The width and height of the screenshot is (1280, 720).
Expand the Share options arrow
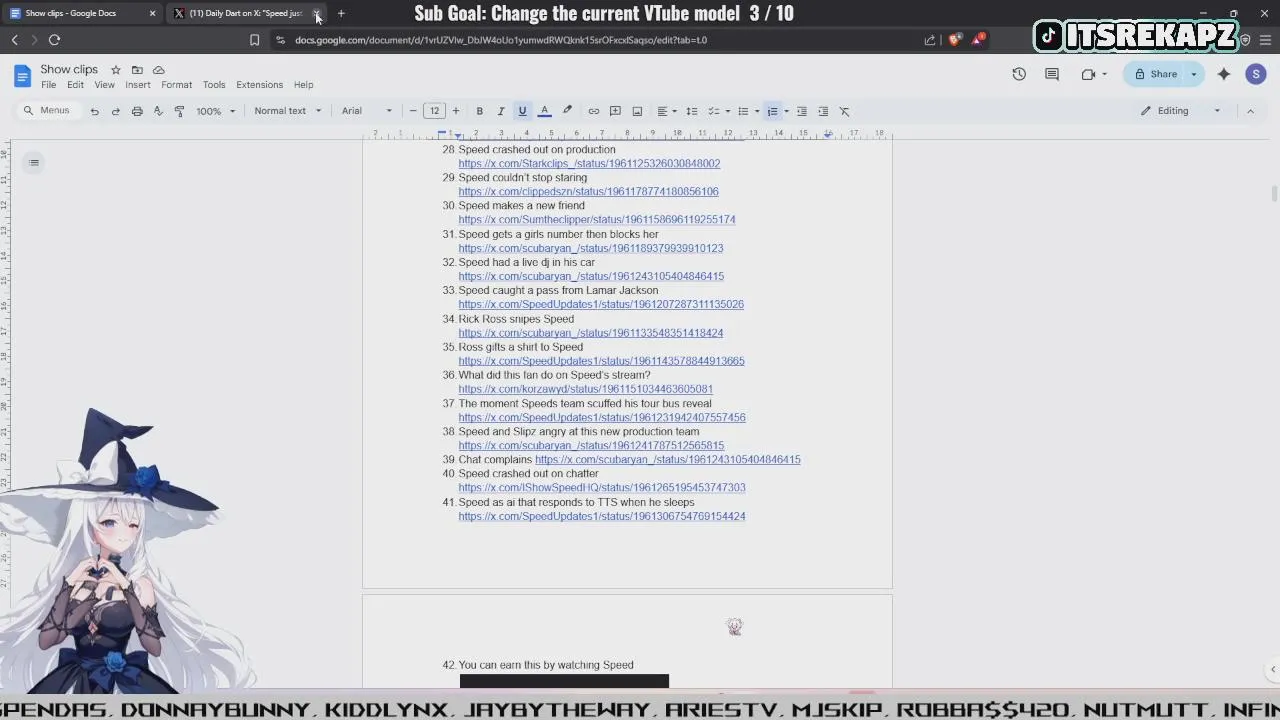1194,74
